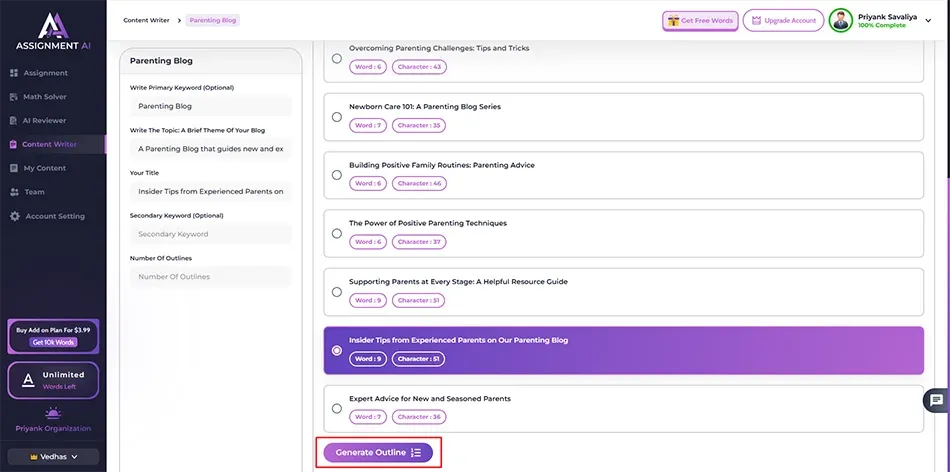950x472 pixels.
Task: Open the chat support icon
Action: click(935, 400)
